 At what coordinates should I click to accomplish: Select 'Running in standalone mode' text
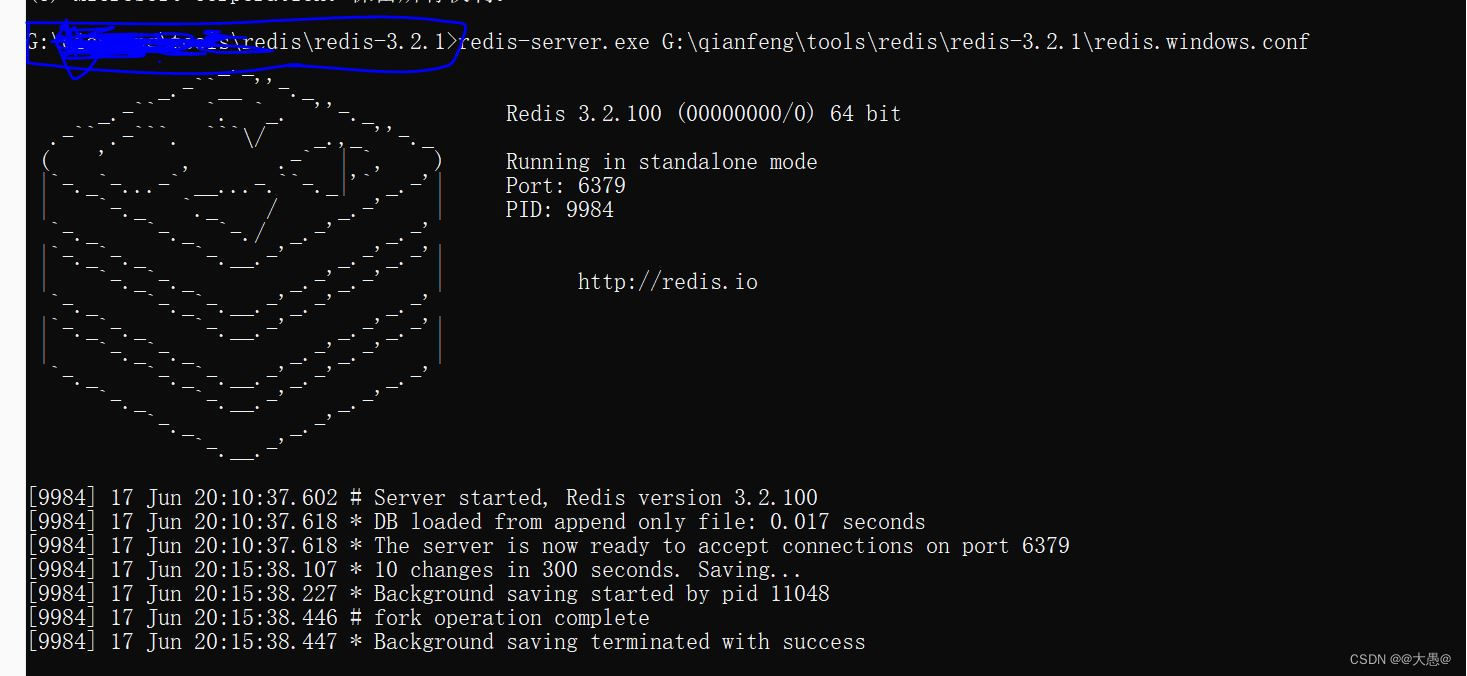click(x=661, y=162)
